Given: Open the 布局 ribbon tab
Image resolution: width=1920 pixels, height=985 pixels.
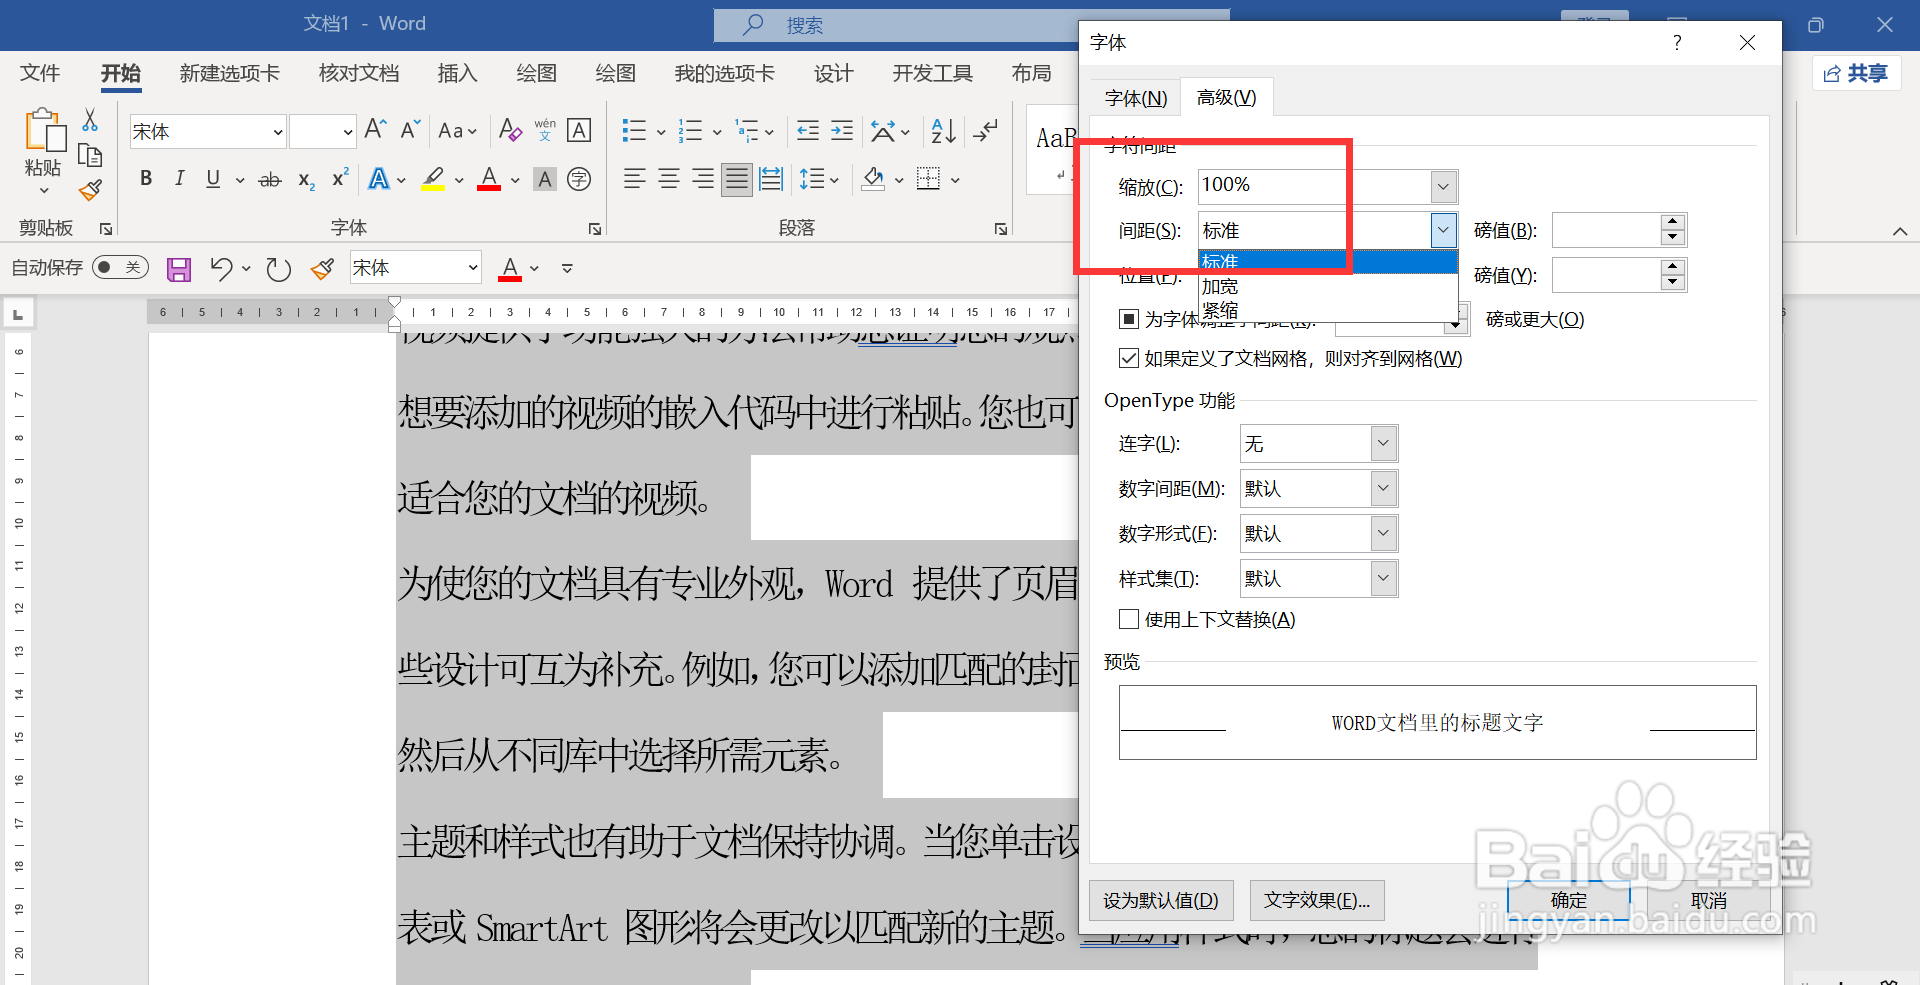Looking at the screenshot, I should click(x=1031, y=73).
